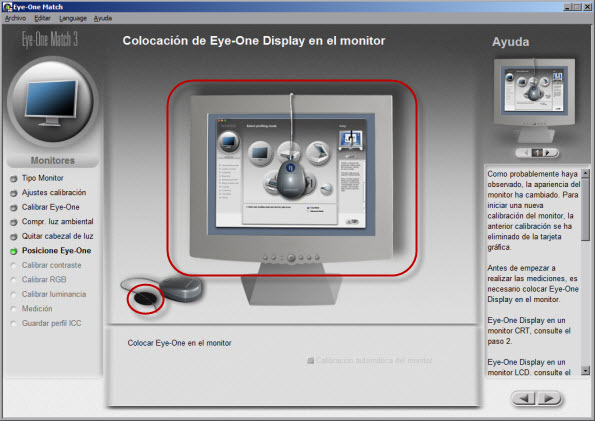595x421 pixels.
Task: Click the Ayuda panel heading
Action: point(510,42)
